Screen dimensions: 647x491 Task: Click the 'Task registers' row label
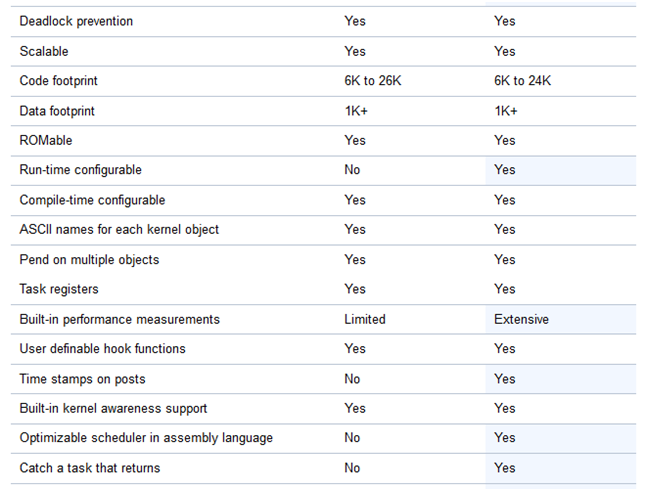(x=59, y=289)
